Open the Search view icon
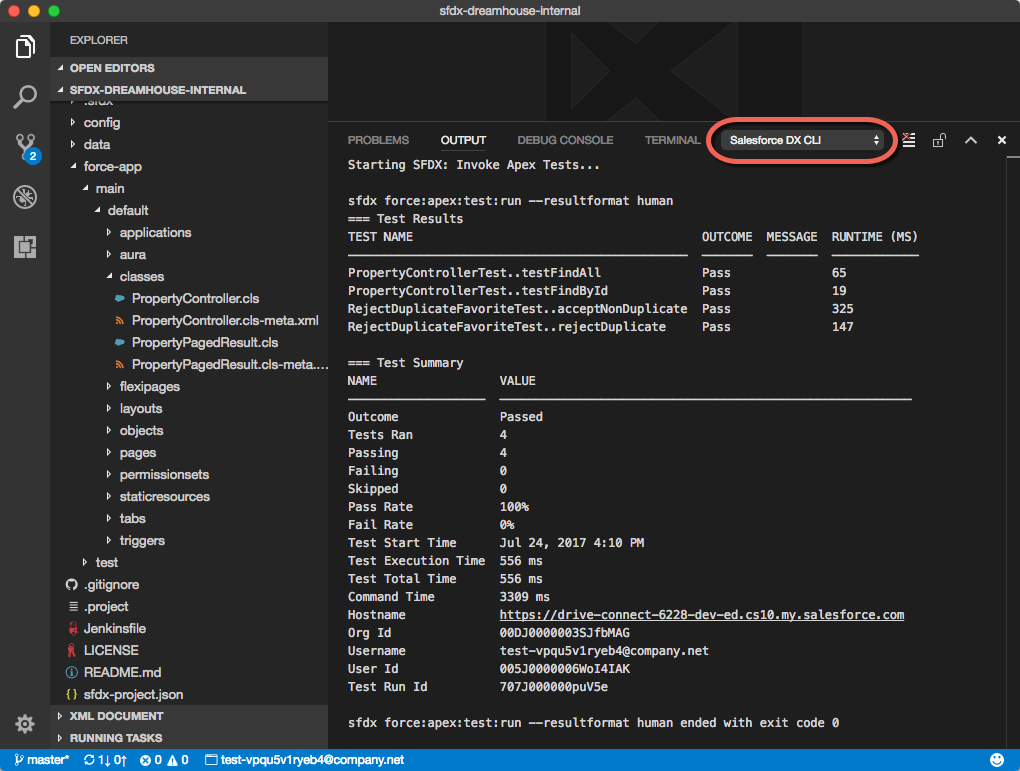 click(x=25, y=97)
